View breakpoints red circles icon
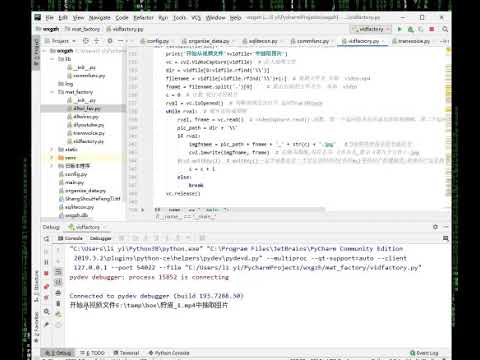The width and height of the screenshot is (480, 360). click(46, 286)
